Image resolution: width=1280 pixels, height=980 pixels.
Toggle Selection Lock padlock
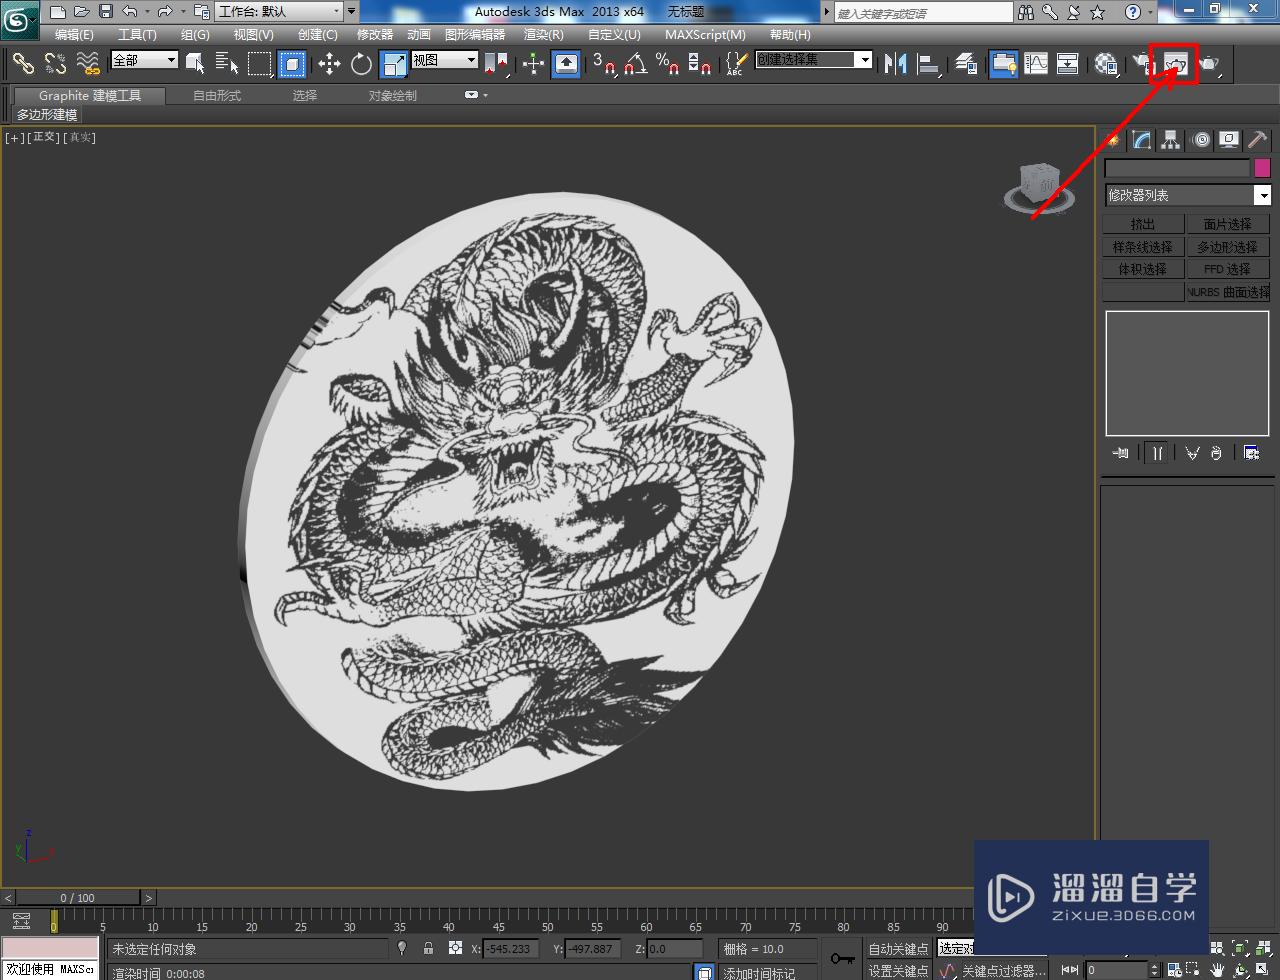(x=428, y=948)
